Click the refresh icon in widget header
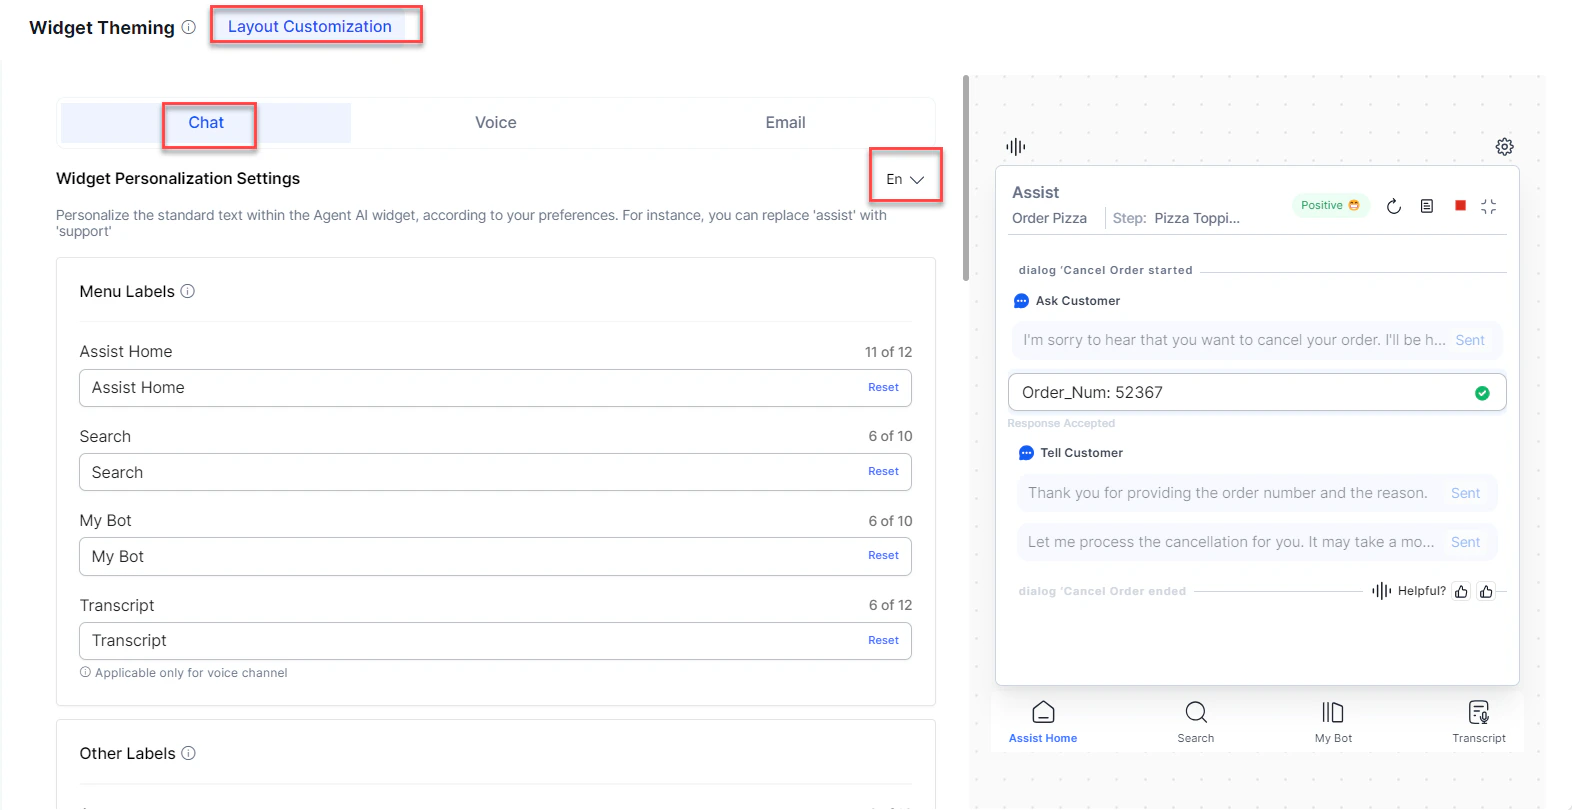Image resolution: width=1572 pixels, height=810 pixels. click(x=1394, y=206)
